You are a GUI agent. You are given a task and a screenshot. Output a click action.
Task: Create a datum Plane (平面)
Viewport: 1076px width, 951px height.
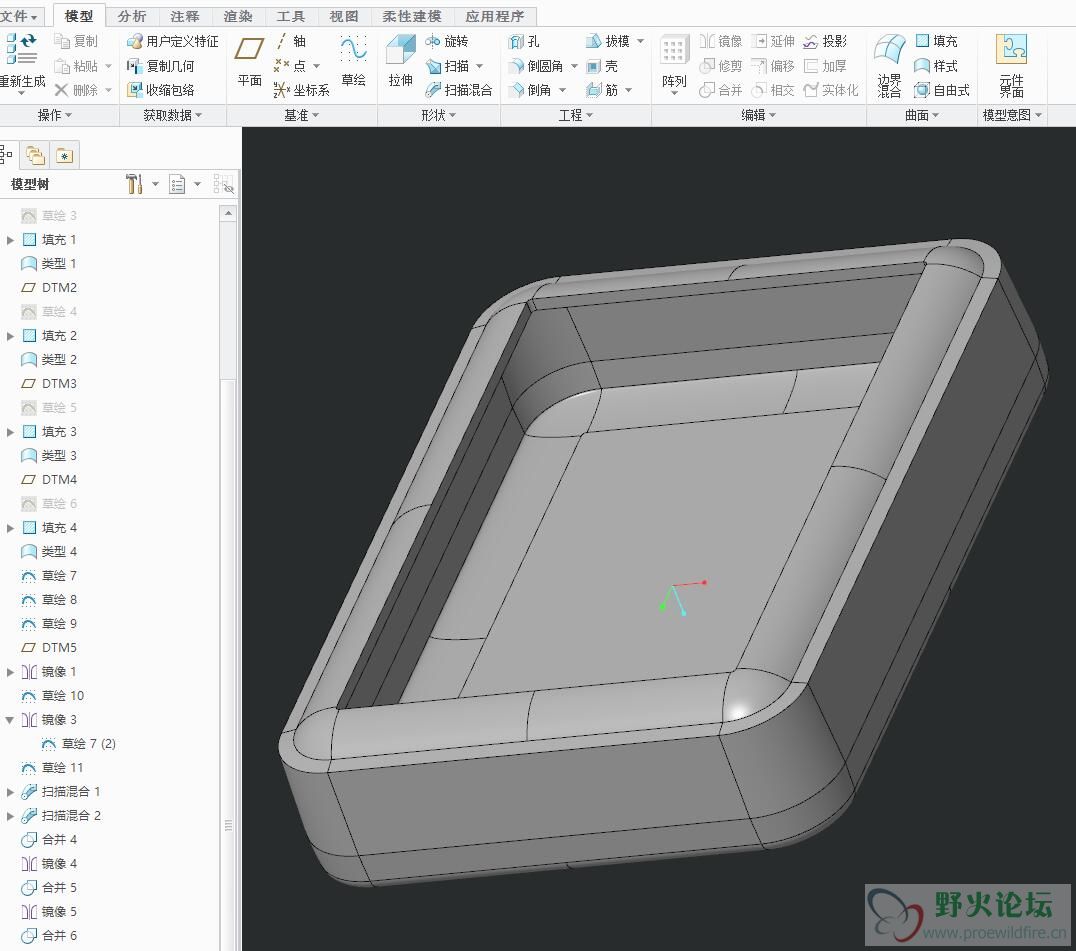click(249, 58)
